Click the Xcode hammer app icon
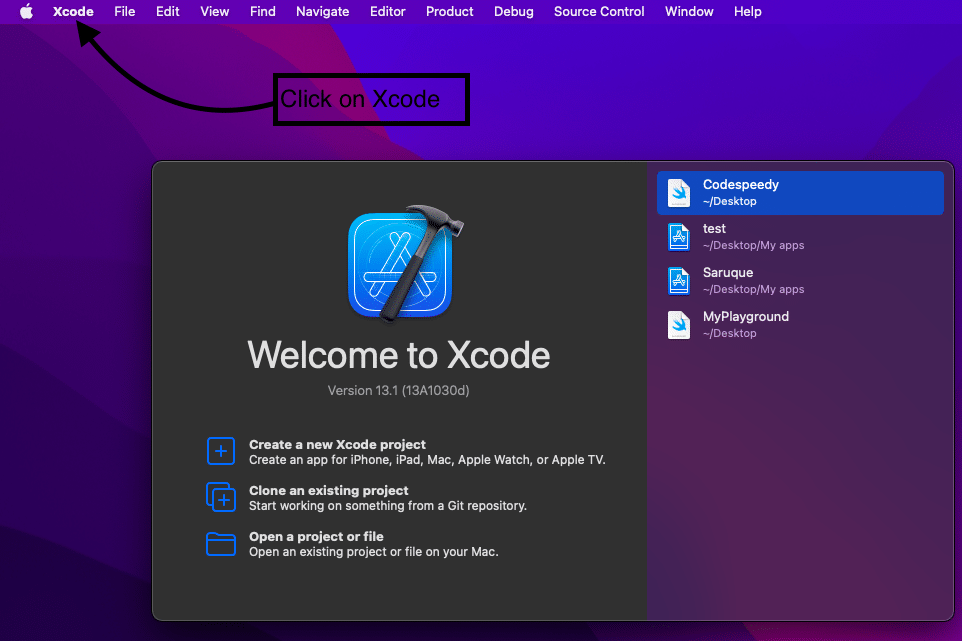 coord(403,263)
